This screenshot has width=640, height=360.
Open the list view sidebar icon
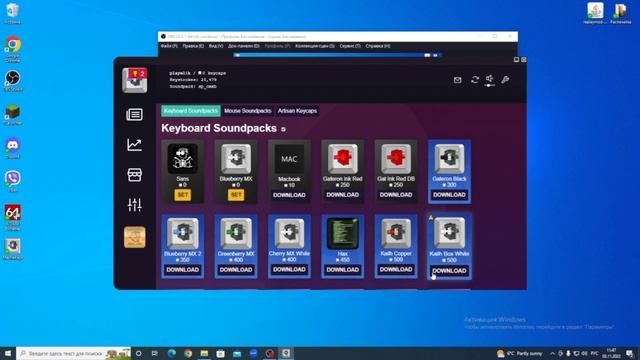[134, 115]
